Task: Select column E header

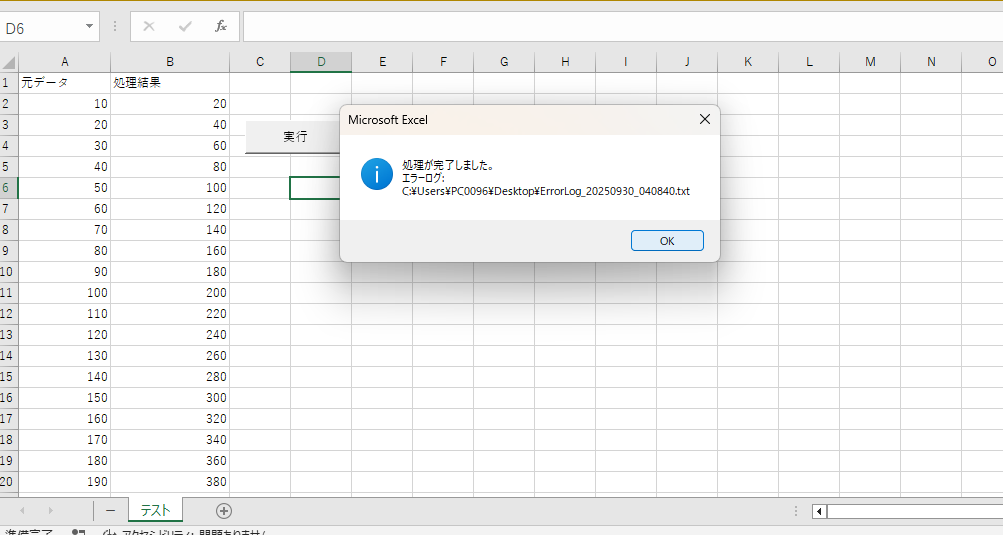Action: [x=383, y=62]
